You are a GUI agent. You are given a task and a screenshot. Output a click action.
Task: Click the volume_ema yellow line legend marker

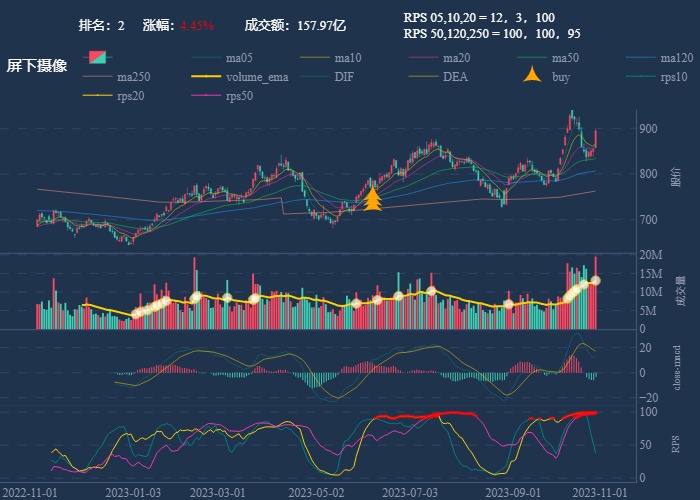[x=205, y=76]
